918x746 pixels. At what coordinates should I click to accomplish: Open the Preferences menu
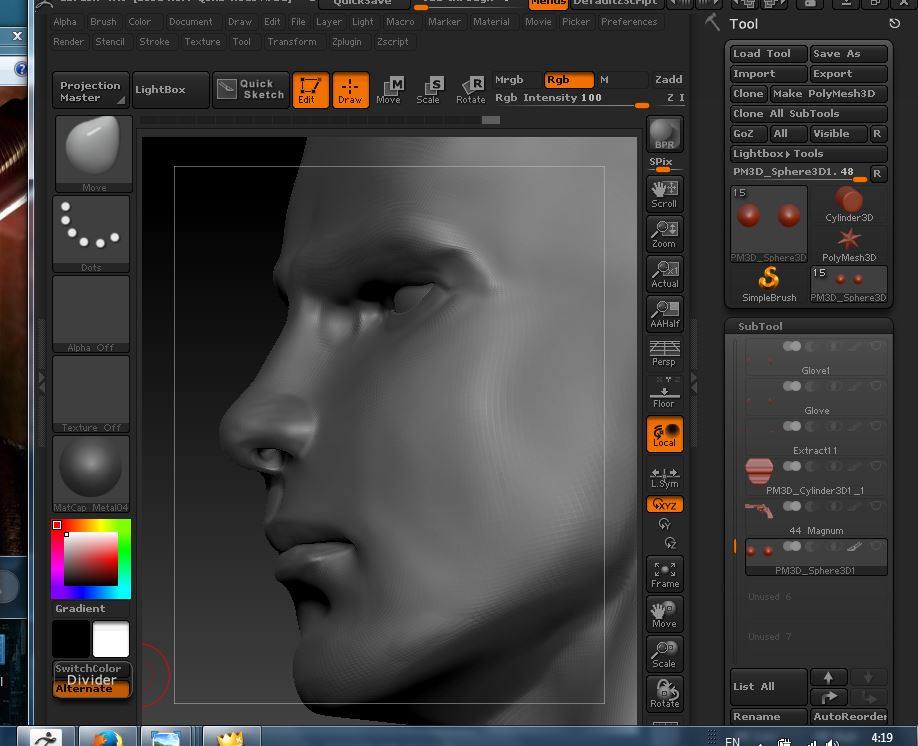tap(629, 22)
